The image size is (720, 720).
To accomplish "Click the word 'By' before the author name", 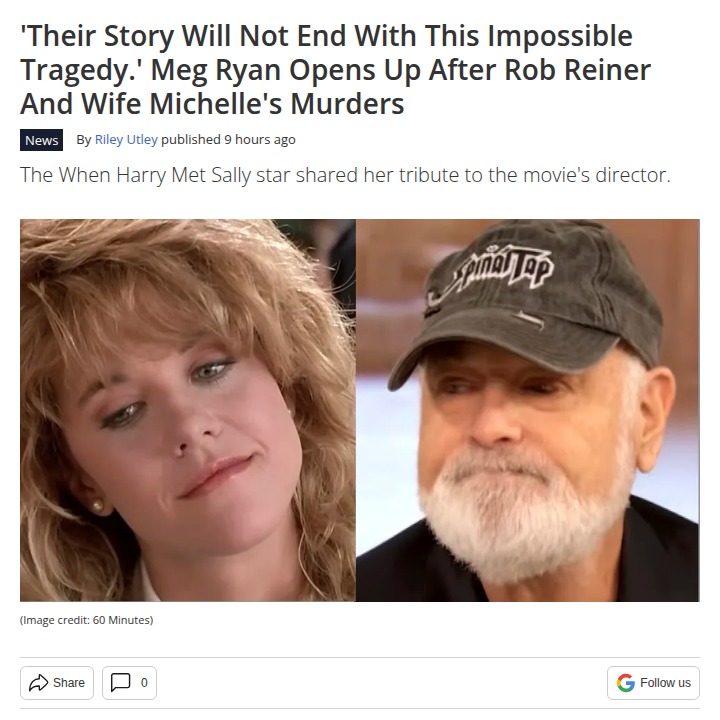I will [84, 140].
